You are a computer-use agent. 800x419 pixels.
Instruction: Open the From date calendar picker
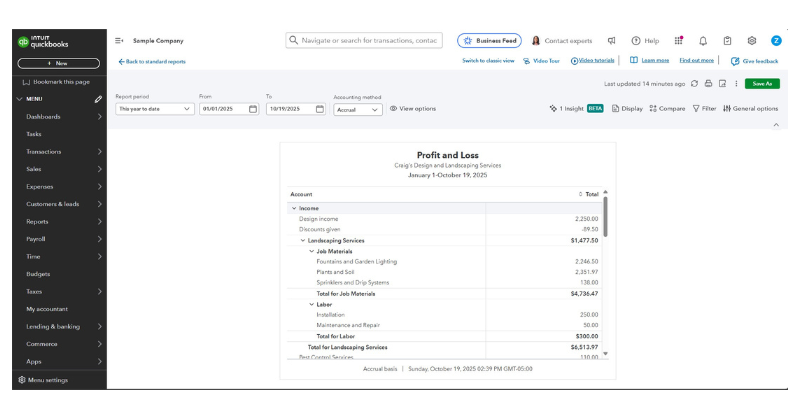pyautogui.click(x=253, y=109)
